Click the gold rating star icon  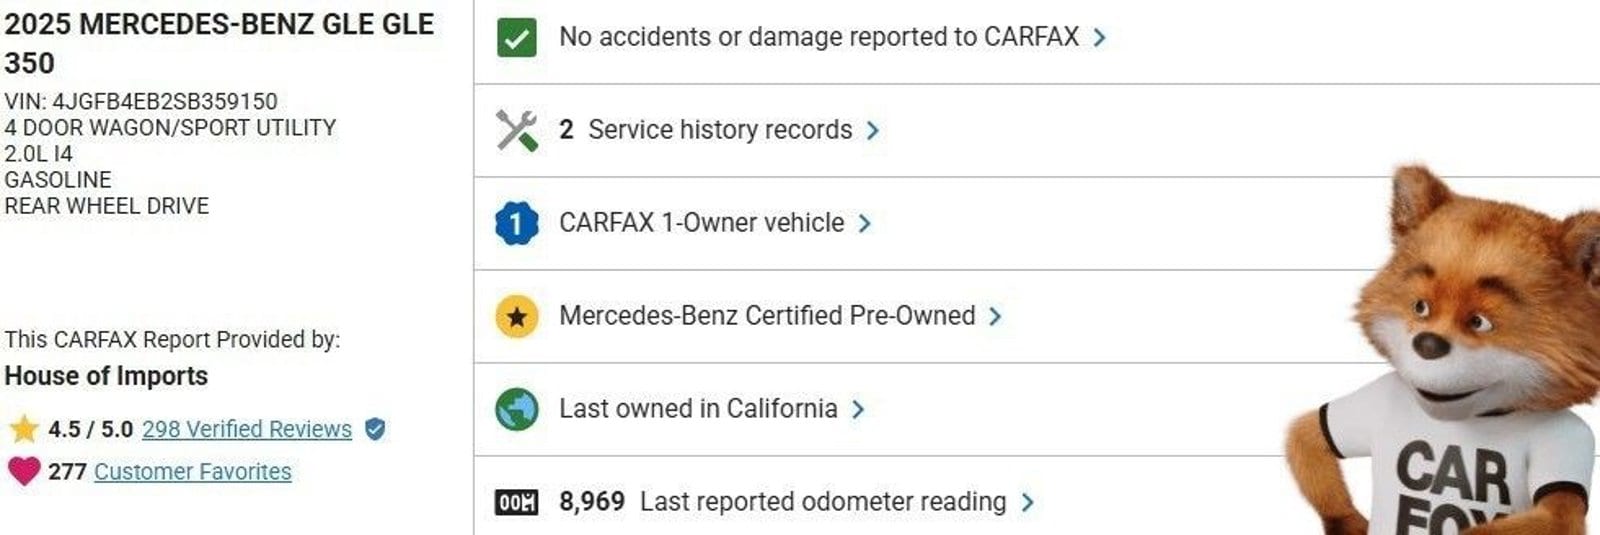(23, 429)
